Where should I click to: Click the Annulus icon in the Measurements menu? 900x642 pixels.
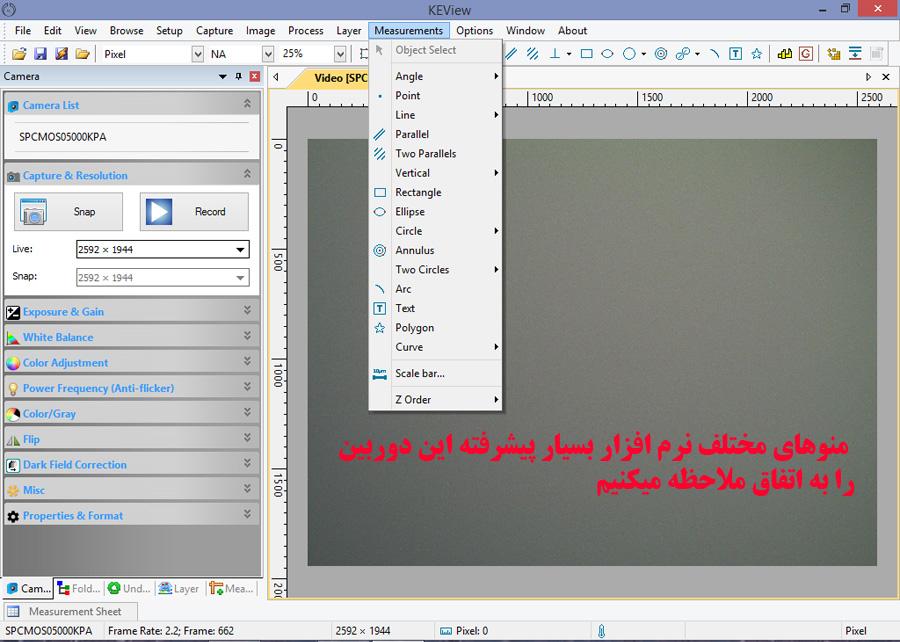[x=379, y=250]
